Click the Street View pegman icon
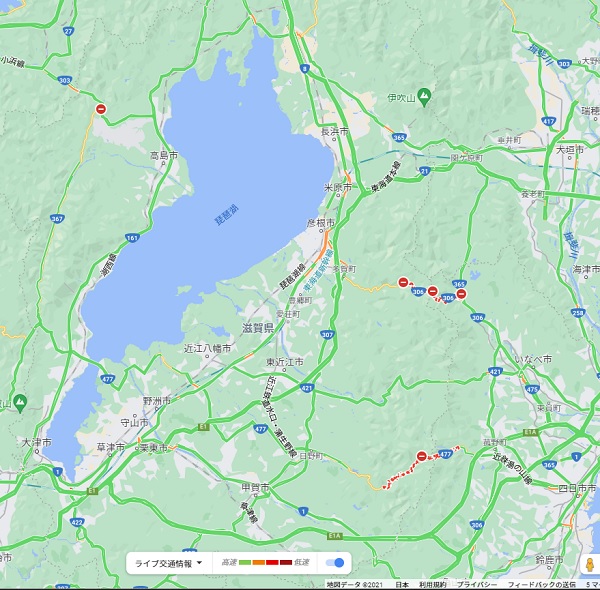The width and height of the screenshot is (600, 590). tap(589, 564)
